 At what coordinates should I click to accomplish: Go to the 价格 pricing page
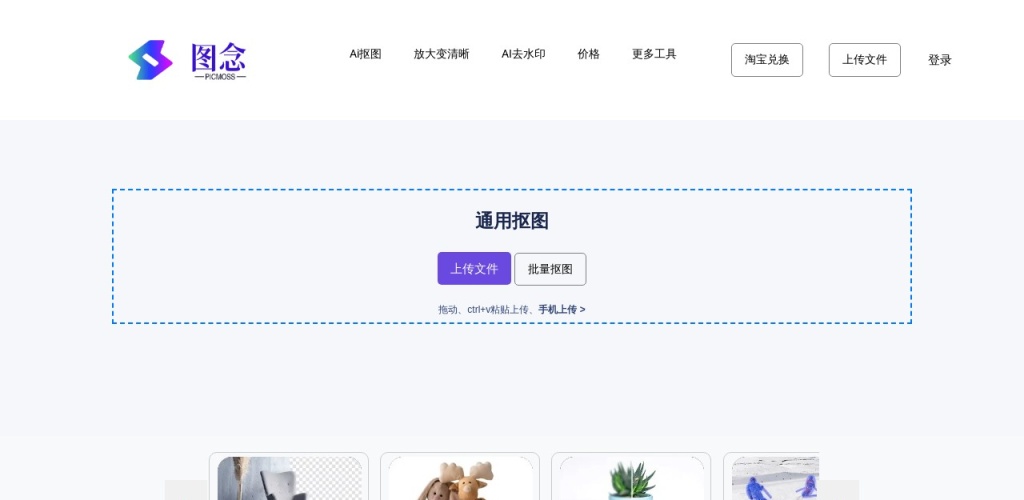tap(588, 54)
